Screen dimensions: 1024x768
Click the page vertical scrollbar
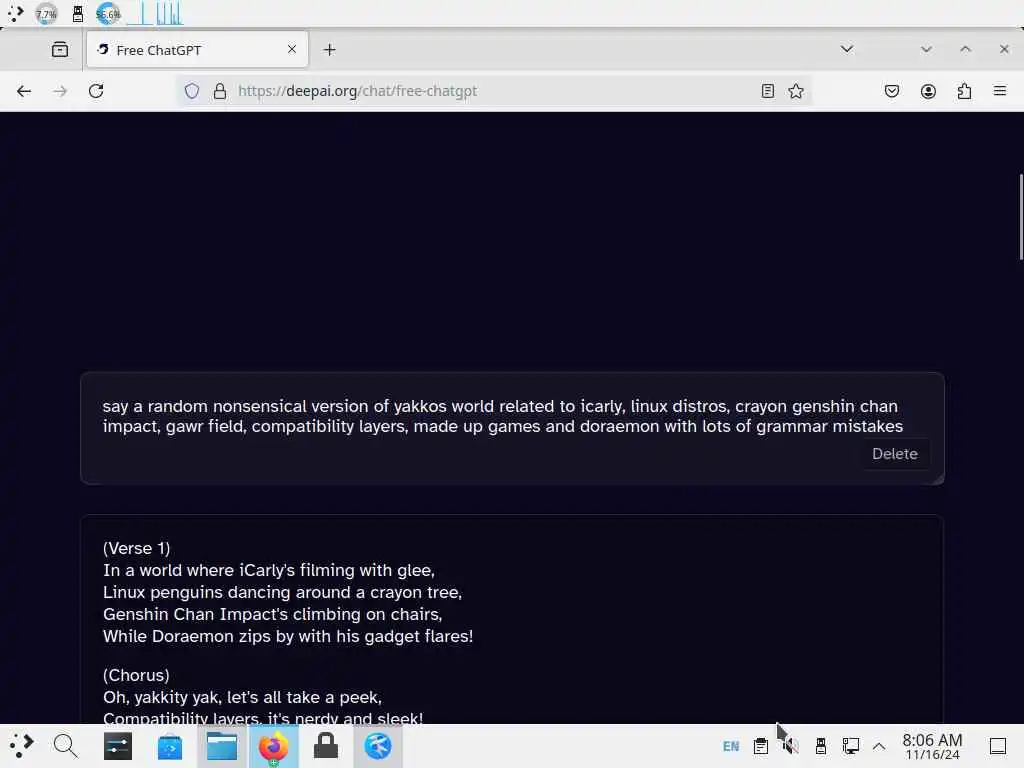(x=1021, y=217)
